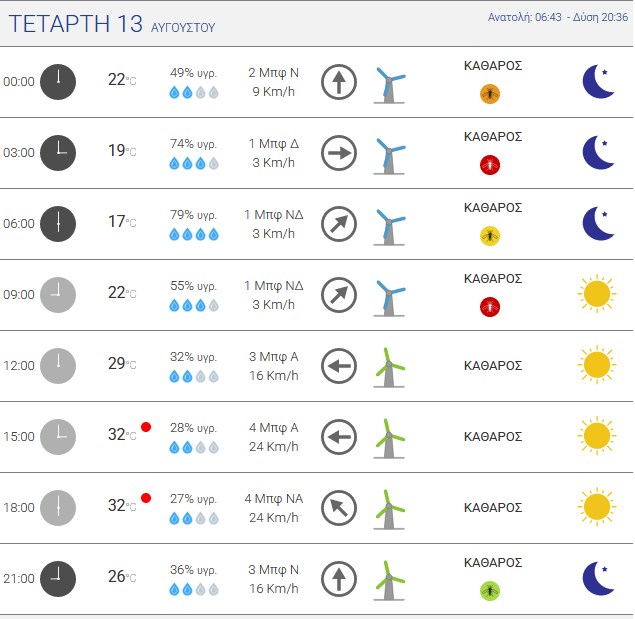The width and height of the screenshot is (635, 619).
Task: Click the ΤΕΤΑΡΤΗ 13 date heading
Action: (76, 23)
